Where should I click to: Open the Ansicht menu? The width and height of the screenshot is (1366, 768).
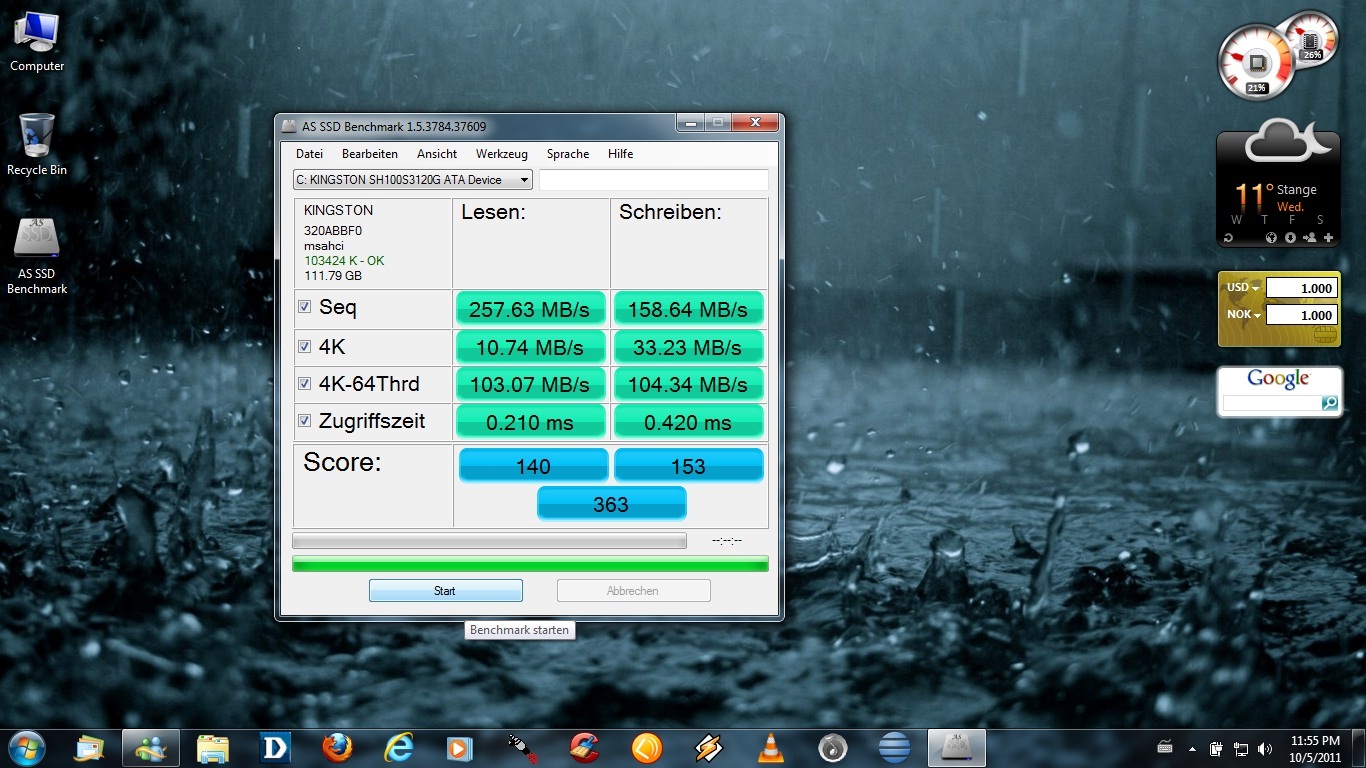pyautogui.click(x=437, y=154)
